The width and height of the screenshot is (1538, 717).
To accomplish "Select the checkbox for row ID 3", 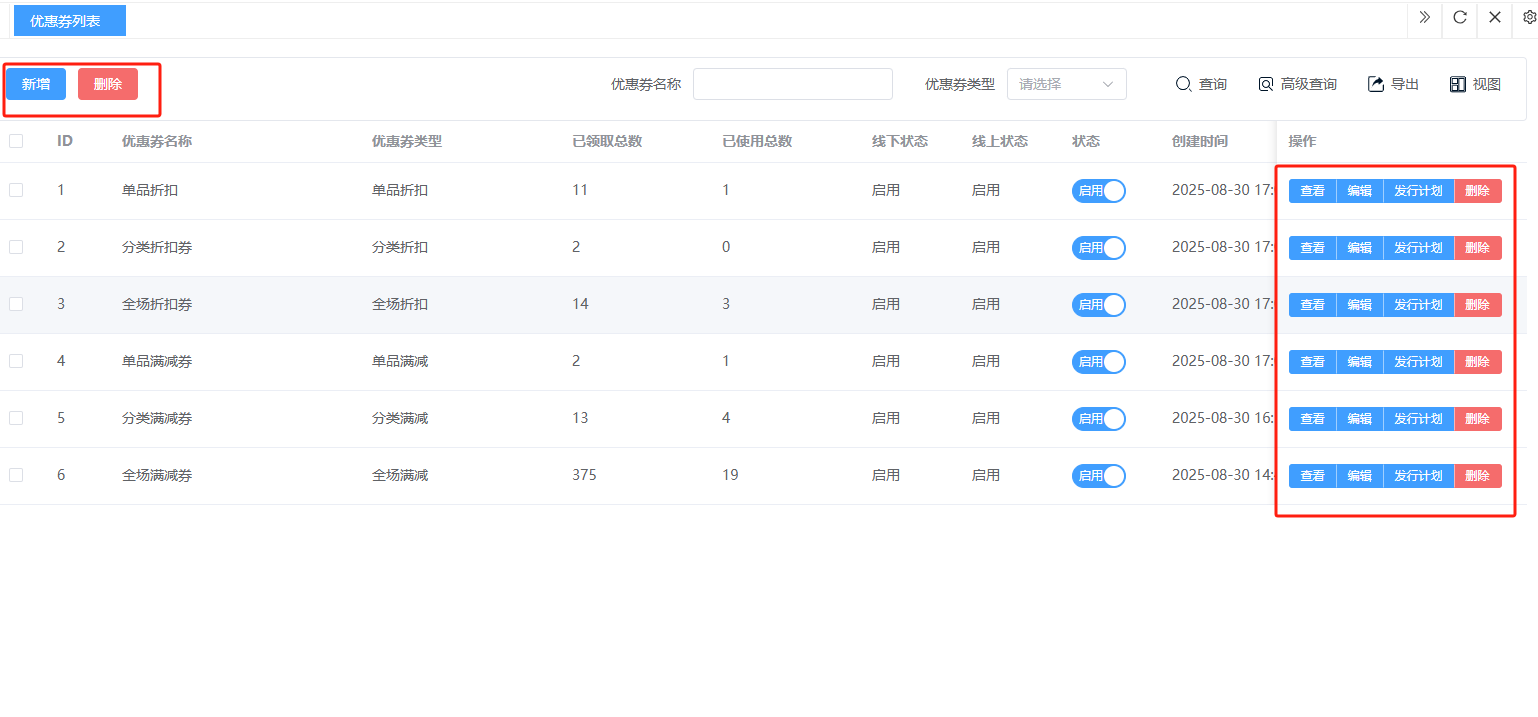I will pos(16,304).
